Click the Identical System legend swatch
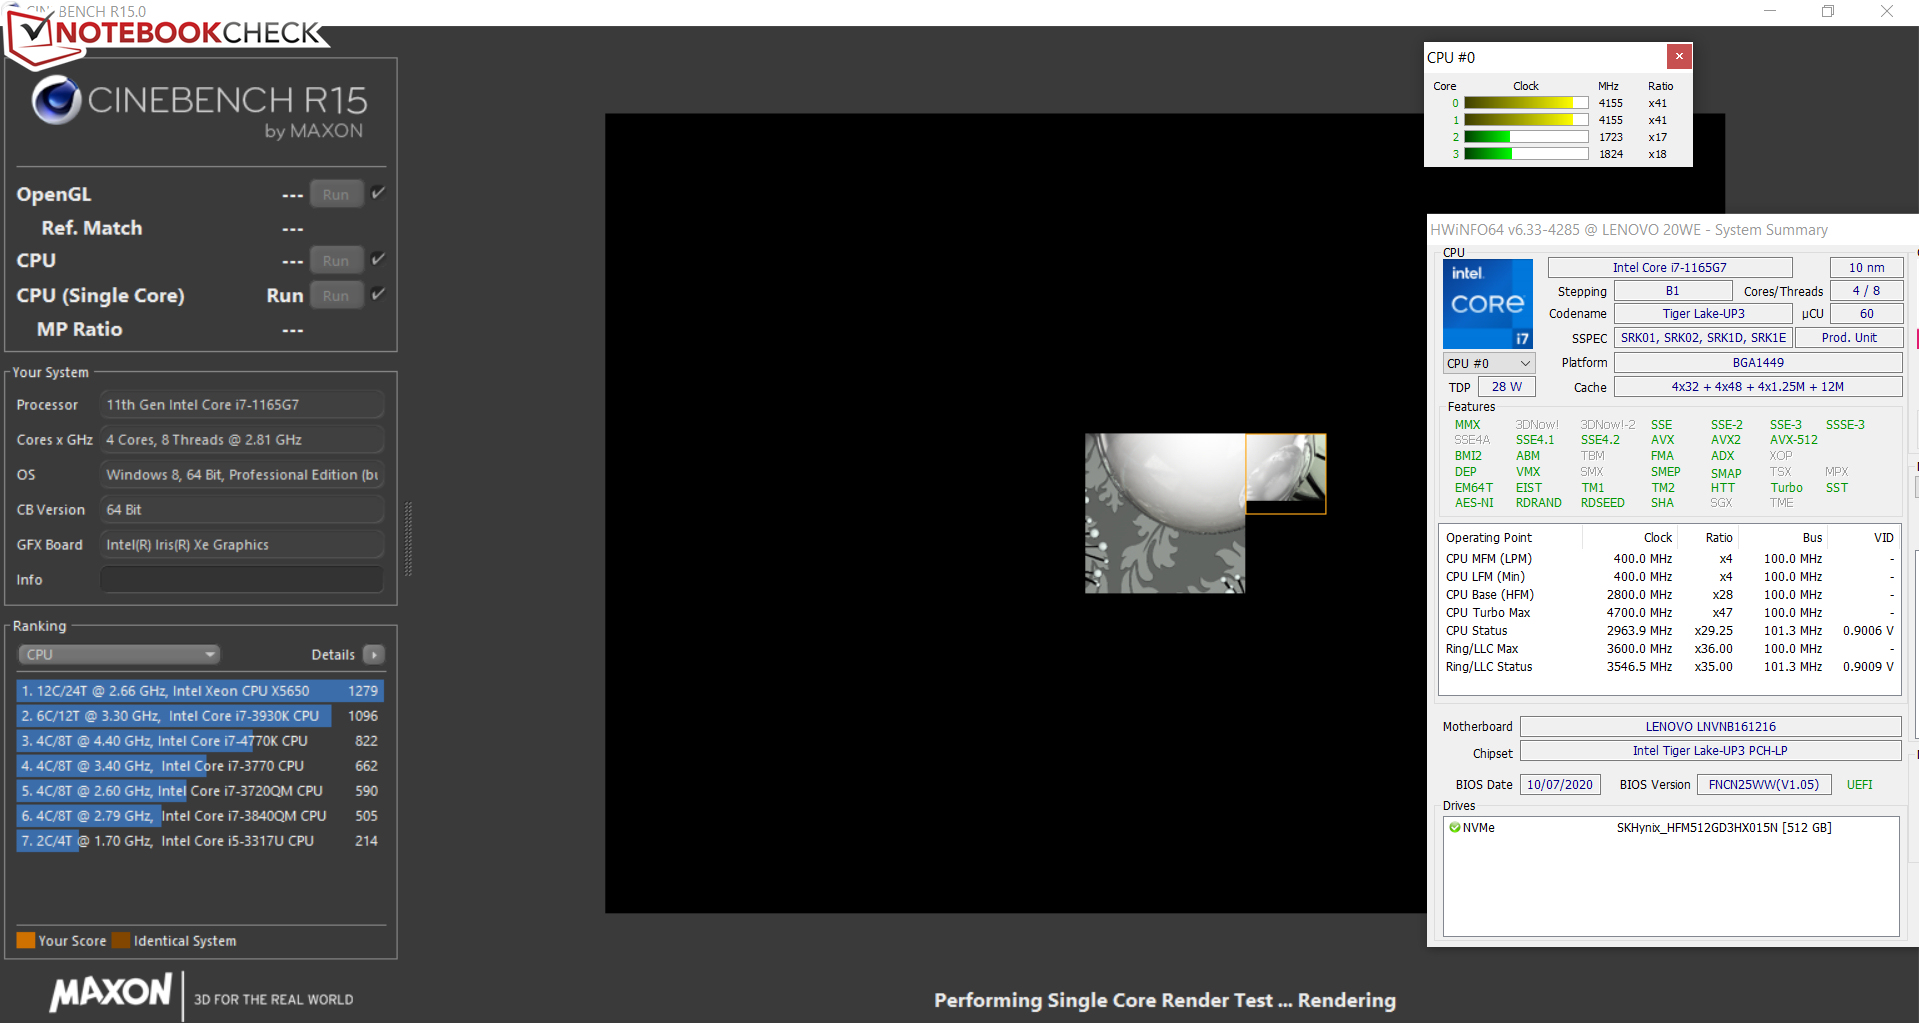 tap(121, 940)
